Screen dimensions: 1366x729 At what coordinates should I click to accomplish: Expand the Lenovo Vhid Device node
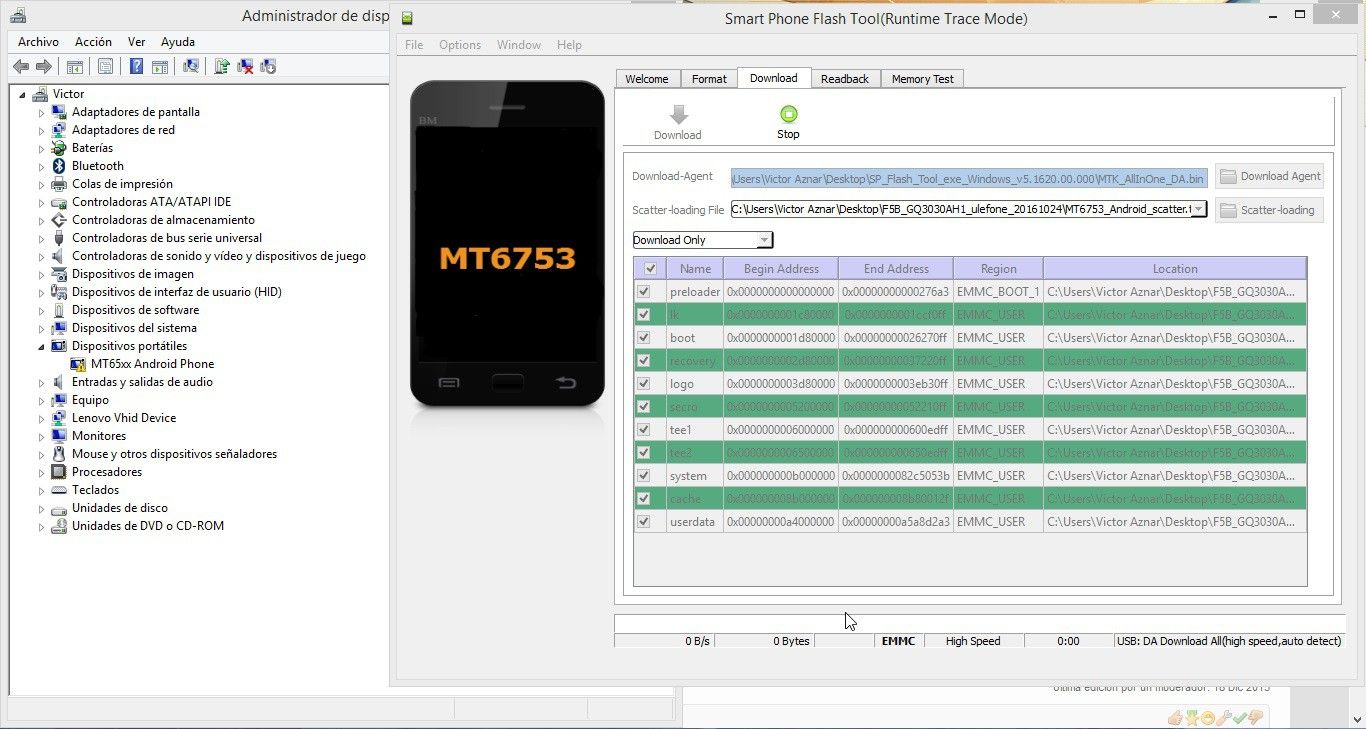point(42,418)
